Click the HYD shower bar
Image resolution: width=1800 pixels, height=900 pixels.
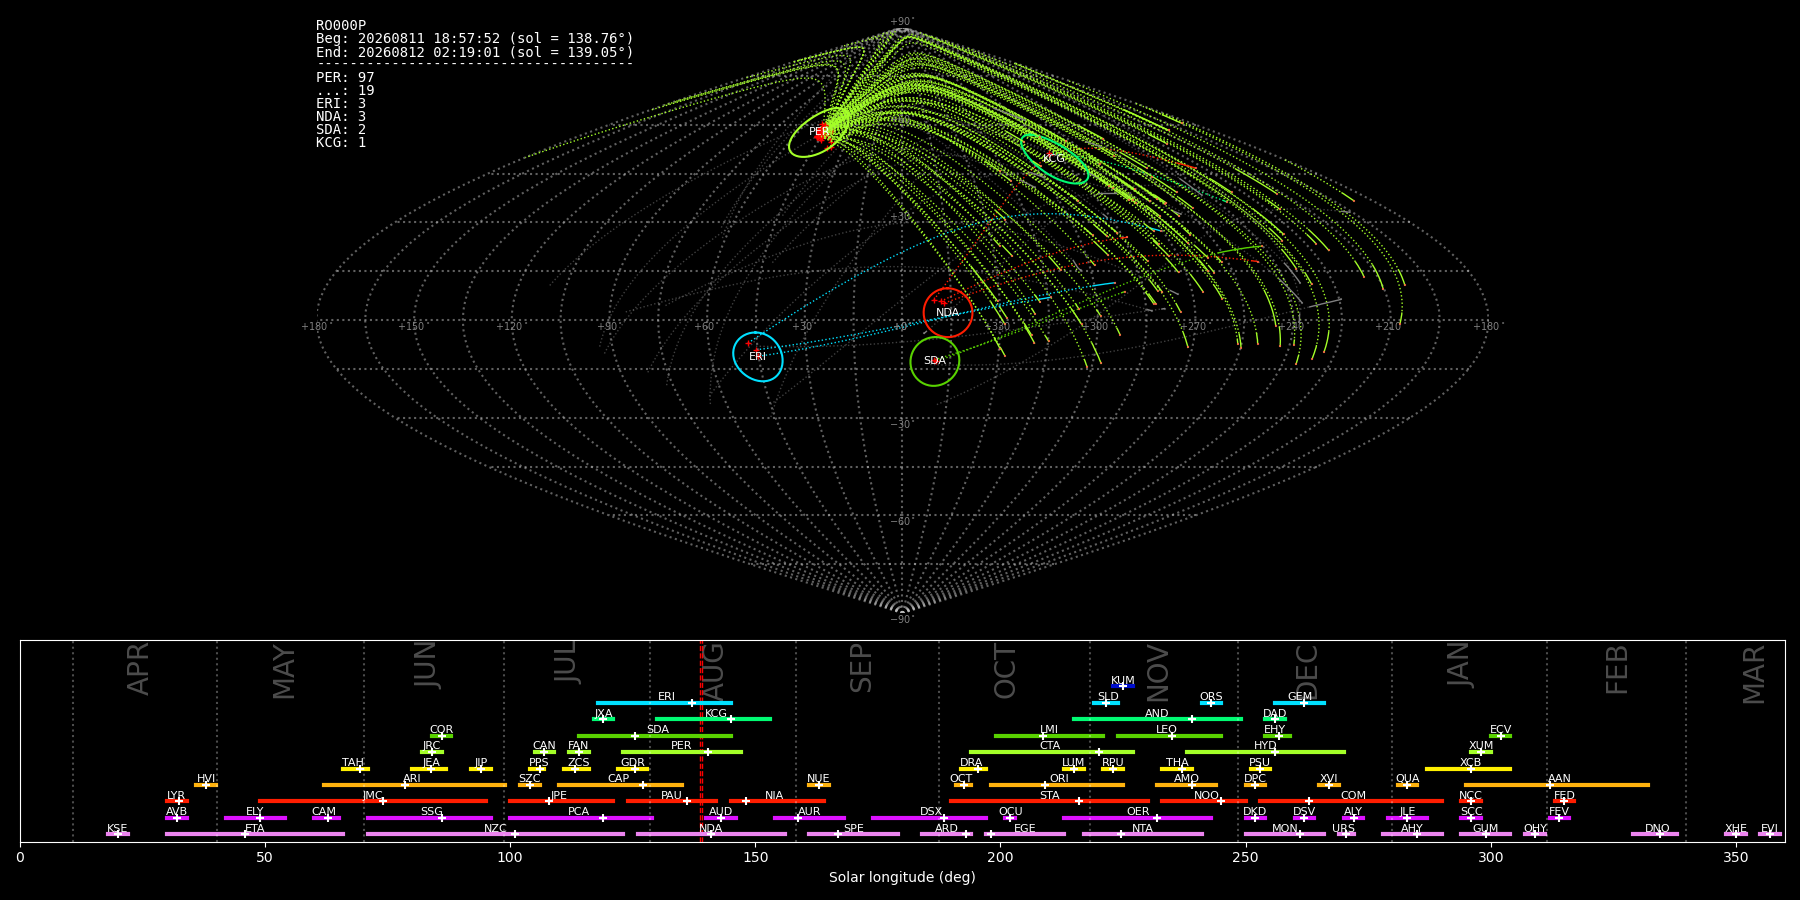tap(1265, 752)
